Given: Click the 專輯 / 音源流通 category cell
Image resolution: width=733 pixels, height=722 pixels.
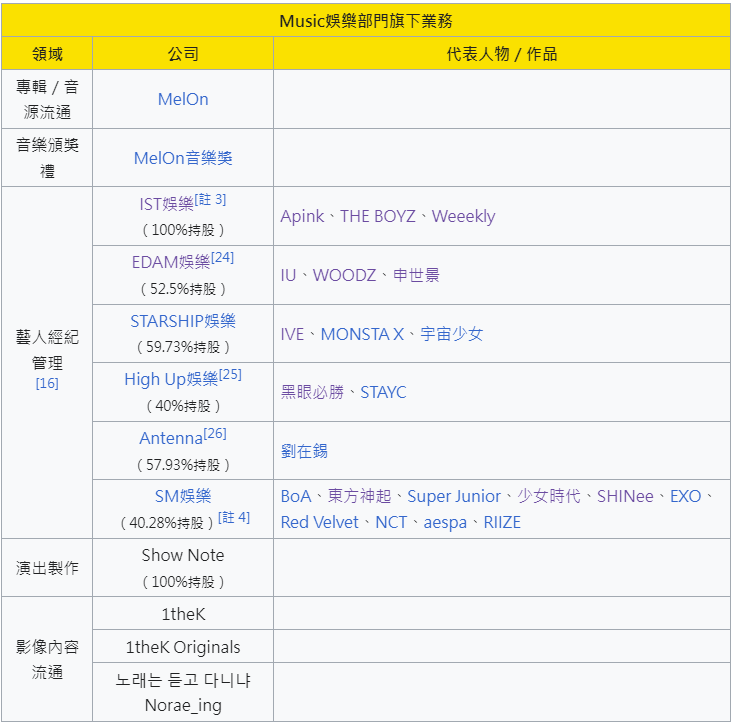Looking at the screenshot, I should coord(47,99).
